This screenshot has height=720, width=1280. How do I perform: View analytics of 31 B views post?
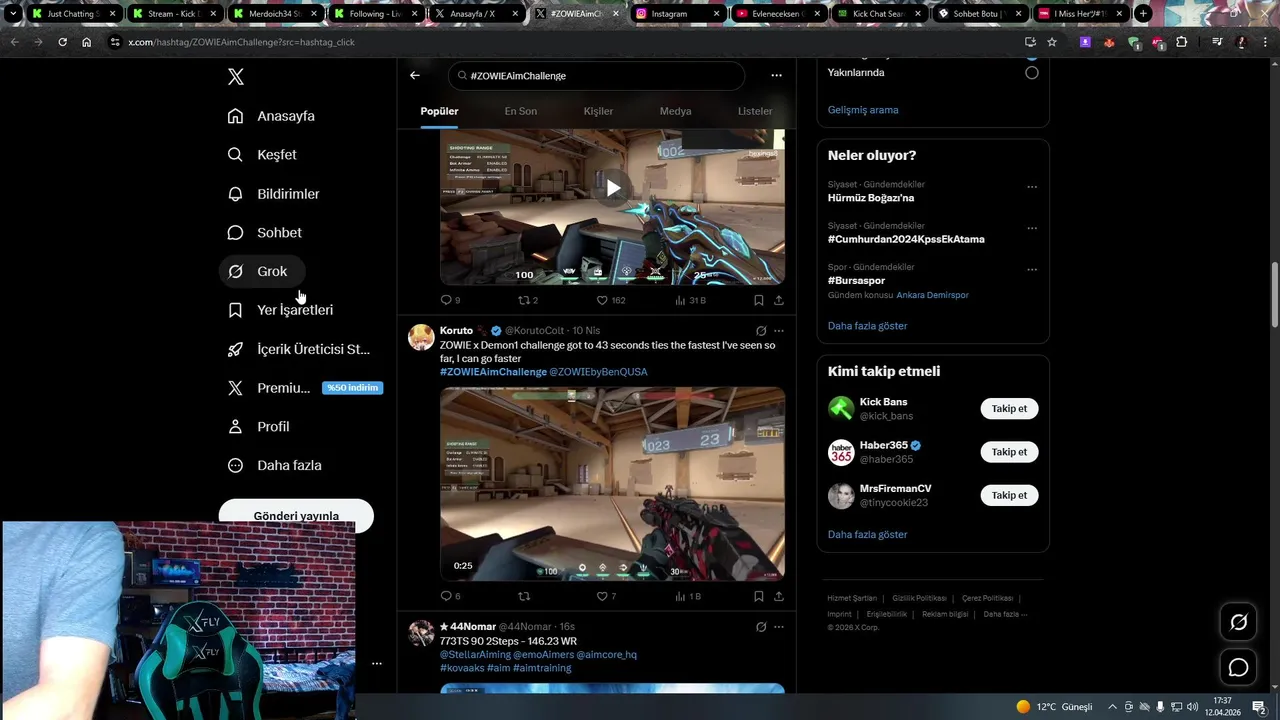click(690, 300)
